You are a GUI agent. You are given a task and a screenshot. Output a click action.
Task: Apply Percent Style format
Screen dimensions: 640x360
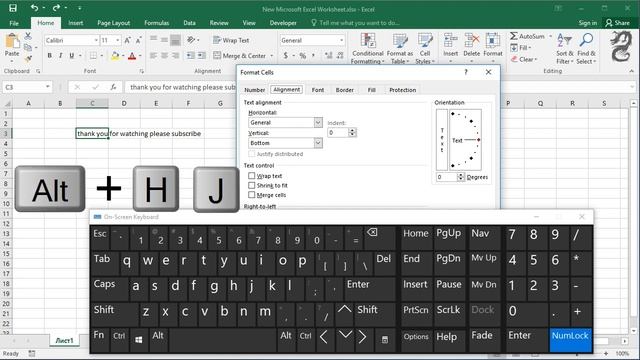302,56
